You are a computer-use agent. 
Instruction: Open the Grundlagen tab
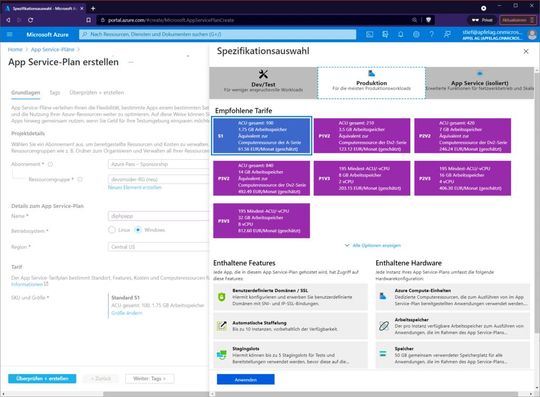pyautogui.click(x=25, y=93)
